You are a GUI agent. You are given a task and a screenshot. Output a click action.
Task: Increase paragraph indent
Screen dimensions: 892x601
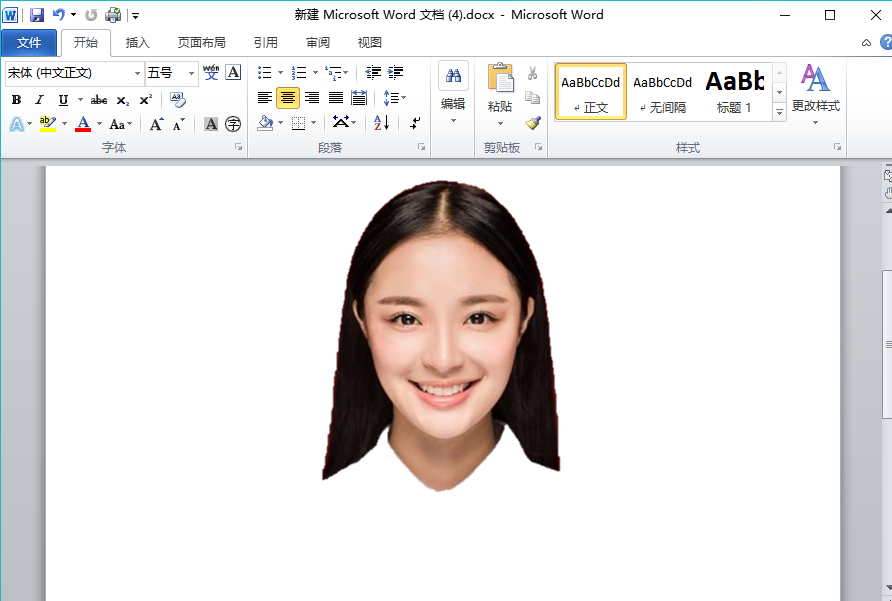coord(395,72)
